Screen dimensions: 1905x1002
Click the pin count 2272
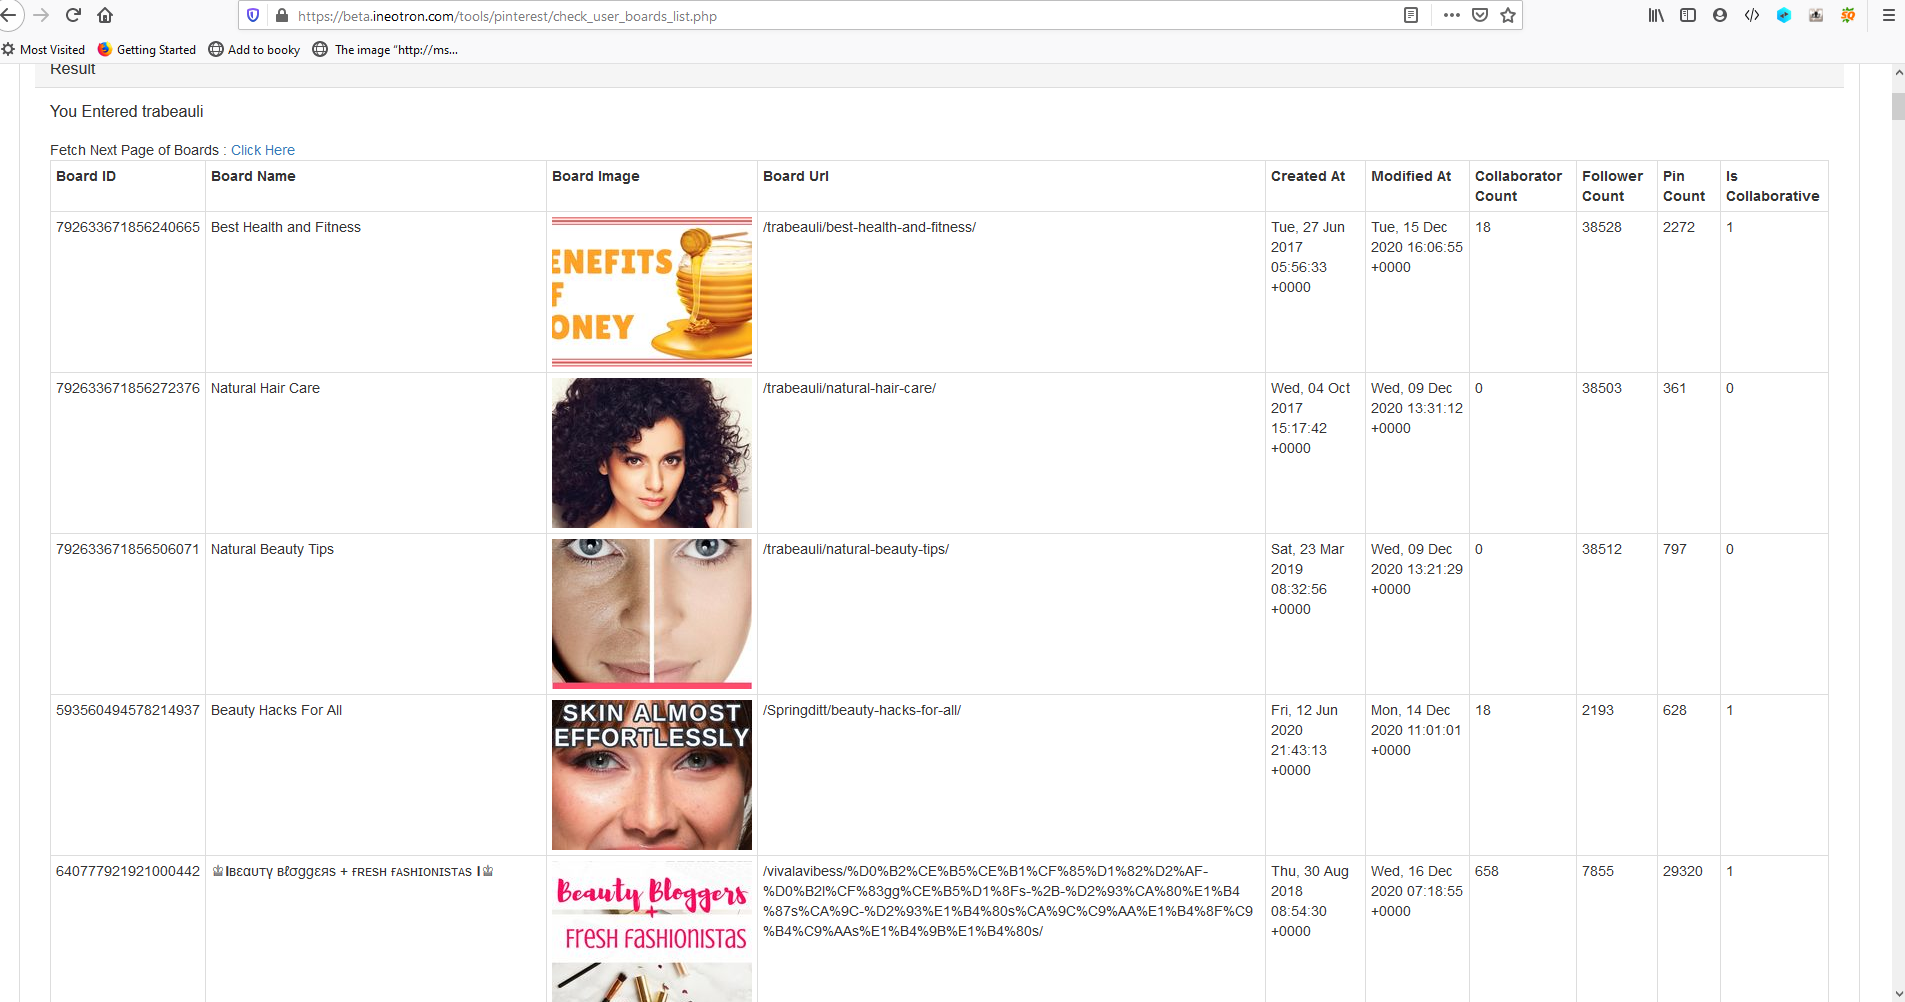[1679, 227]
